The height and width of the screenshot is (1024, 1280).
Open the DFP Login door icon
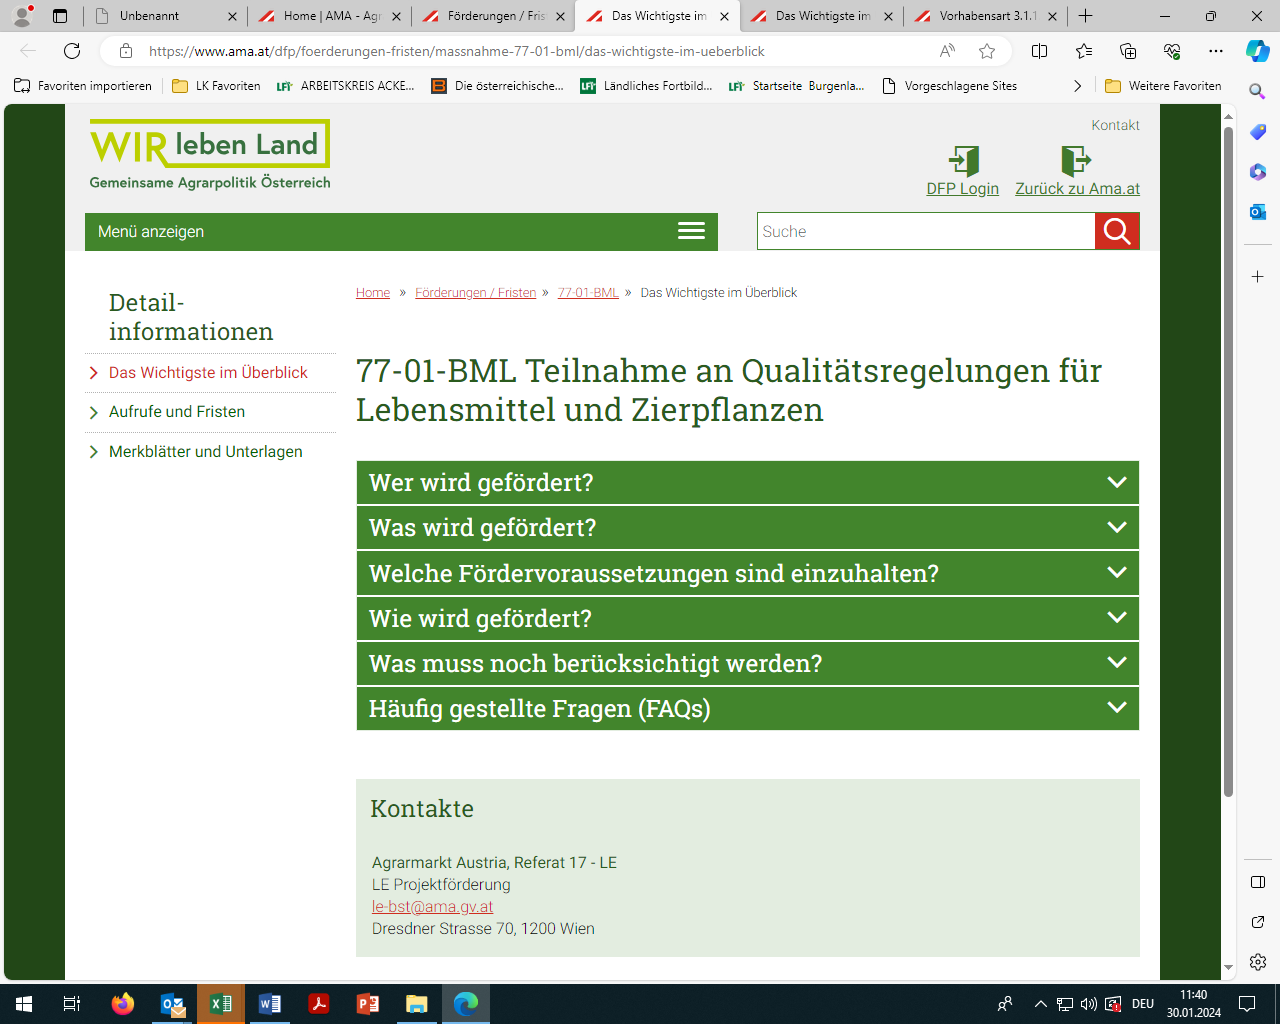[963, 161]
